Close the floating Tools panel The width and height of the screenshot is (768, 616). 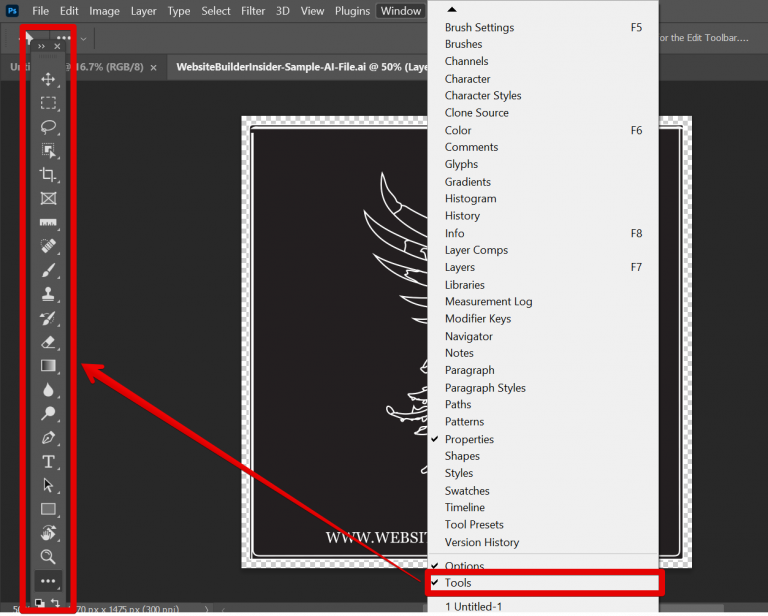click(57, 46)
